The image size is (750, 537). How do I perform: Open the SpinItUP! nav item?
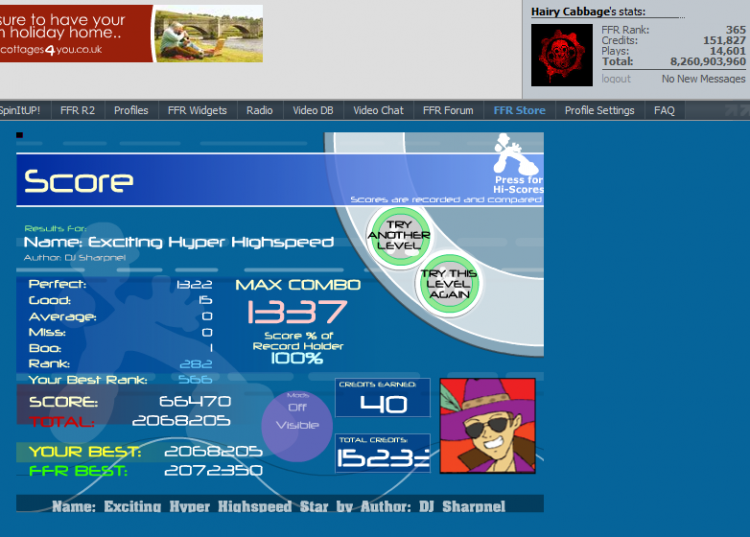(21, 110)
